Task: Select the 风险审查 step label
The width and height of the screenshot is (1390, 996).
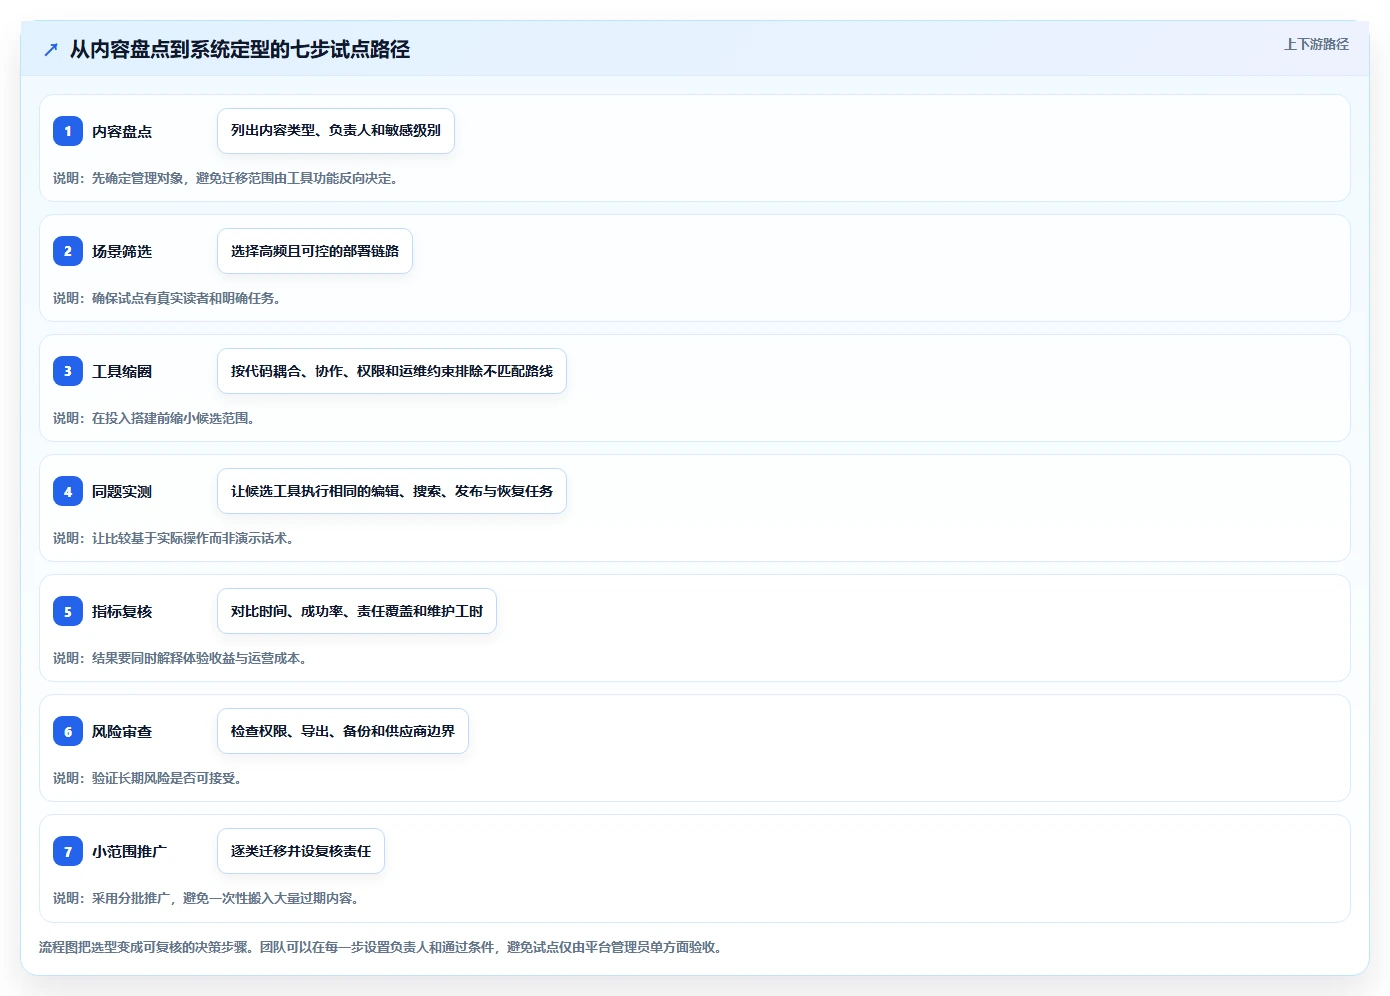Action: coord(122,731)
